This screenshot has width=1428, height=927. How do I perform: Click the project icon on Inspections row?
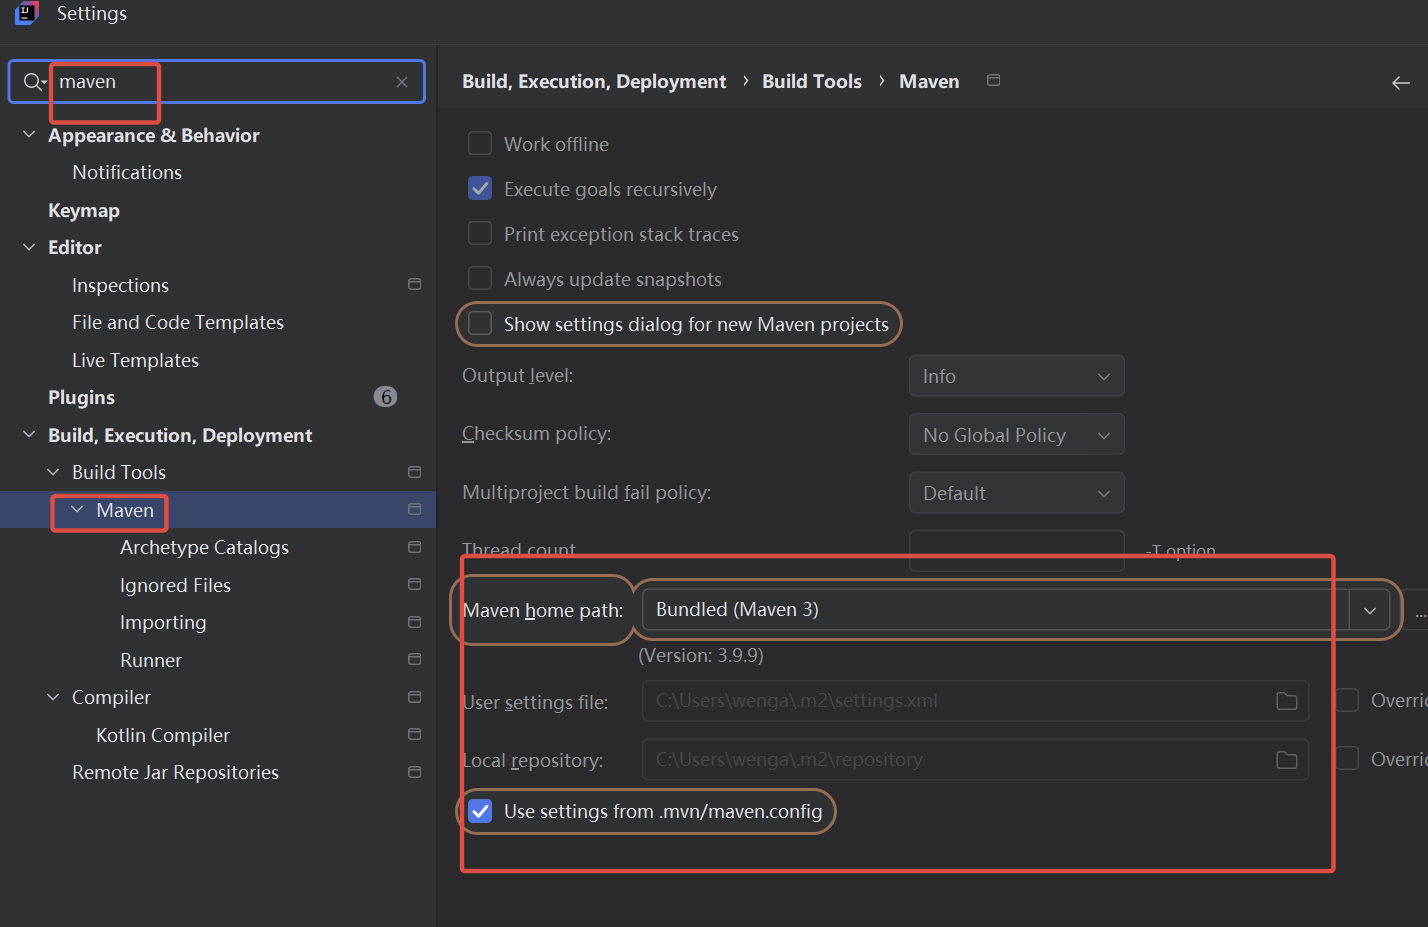[x=414, y=285]
